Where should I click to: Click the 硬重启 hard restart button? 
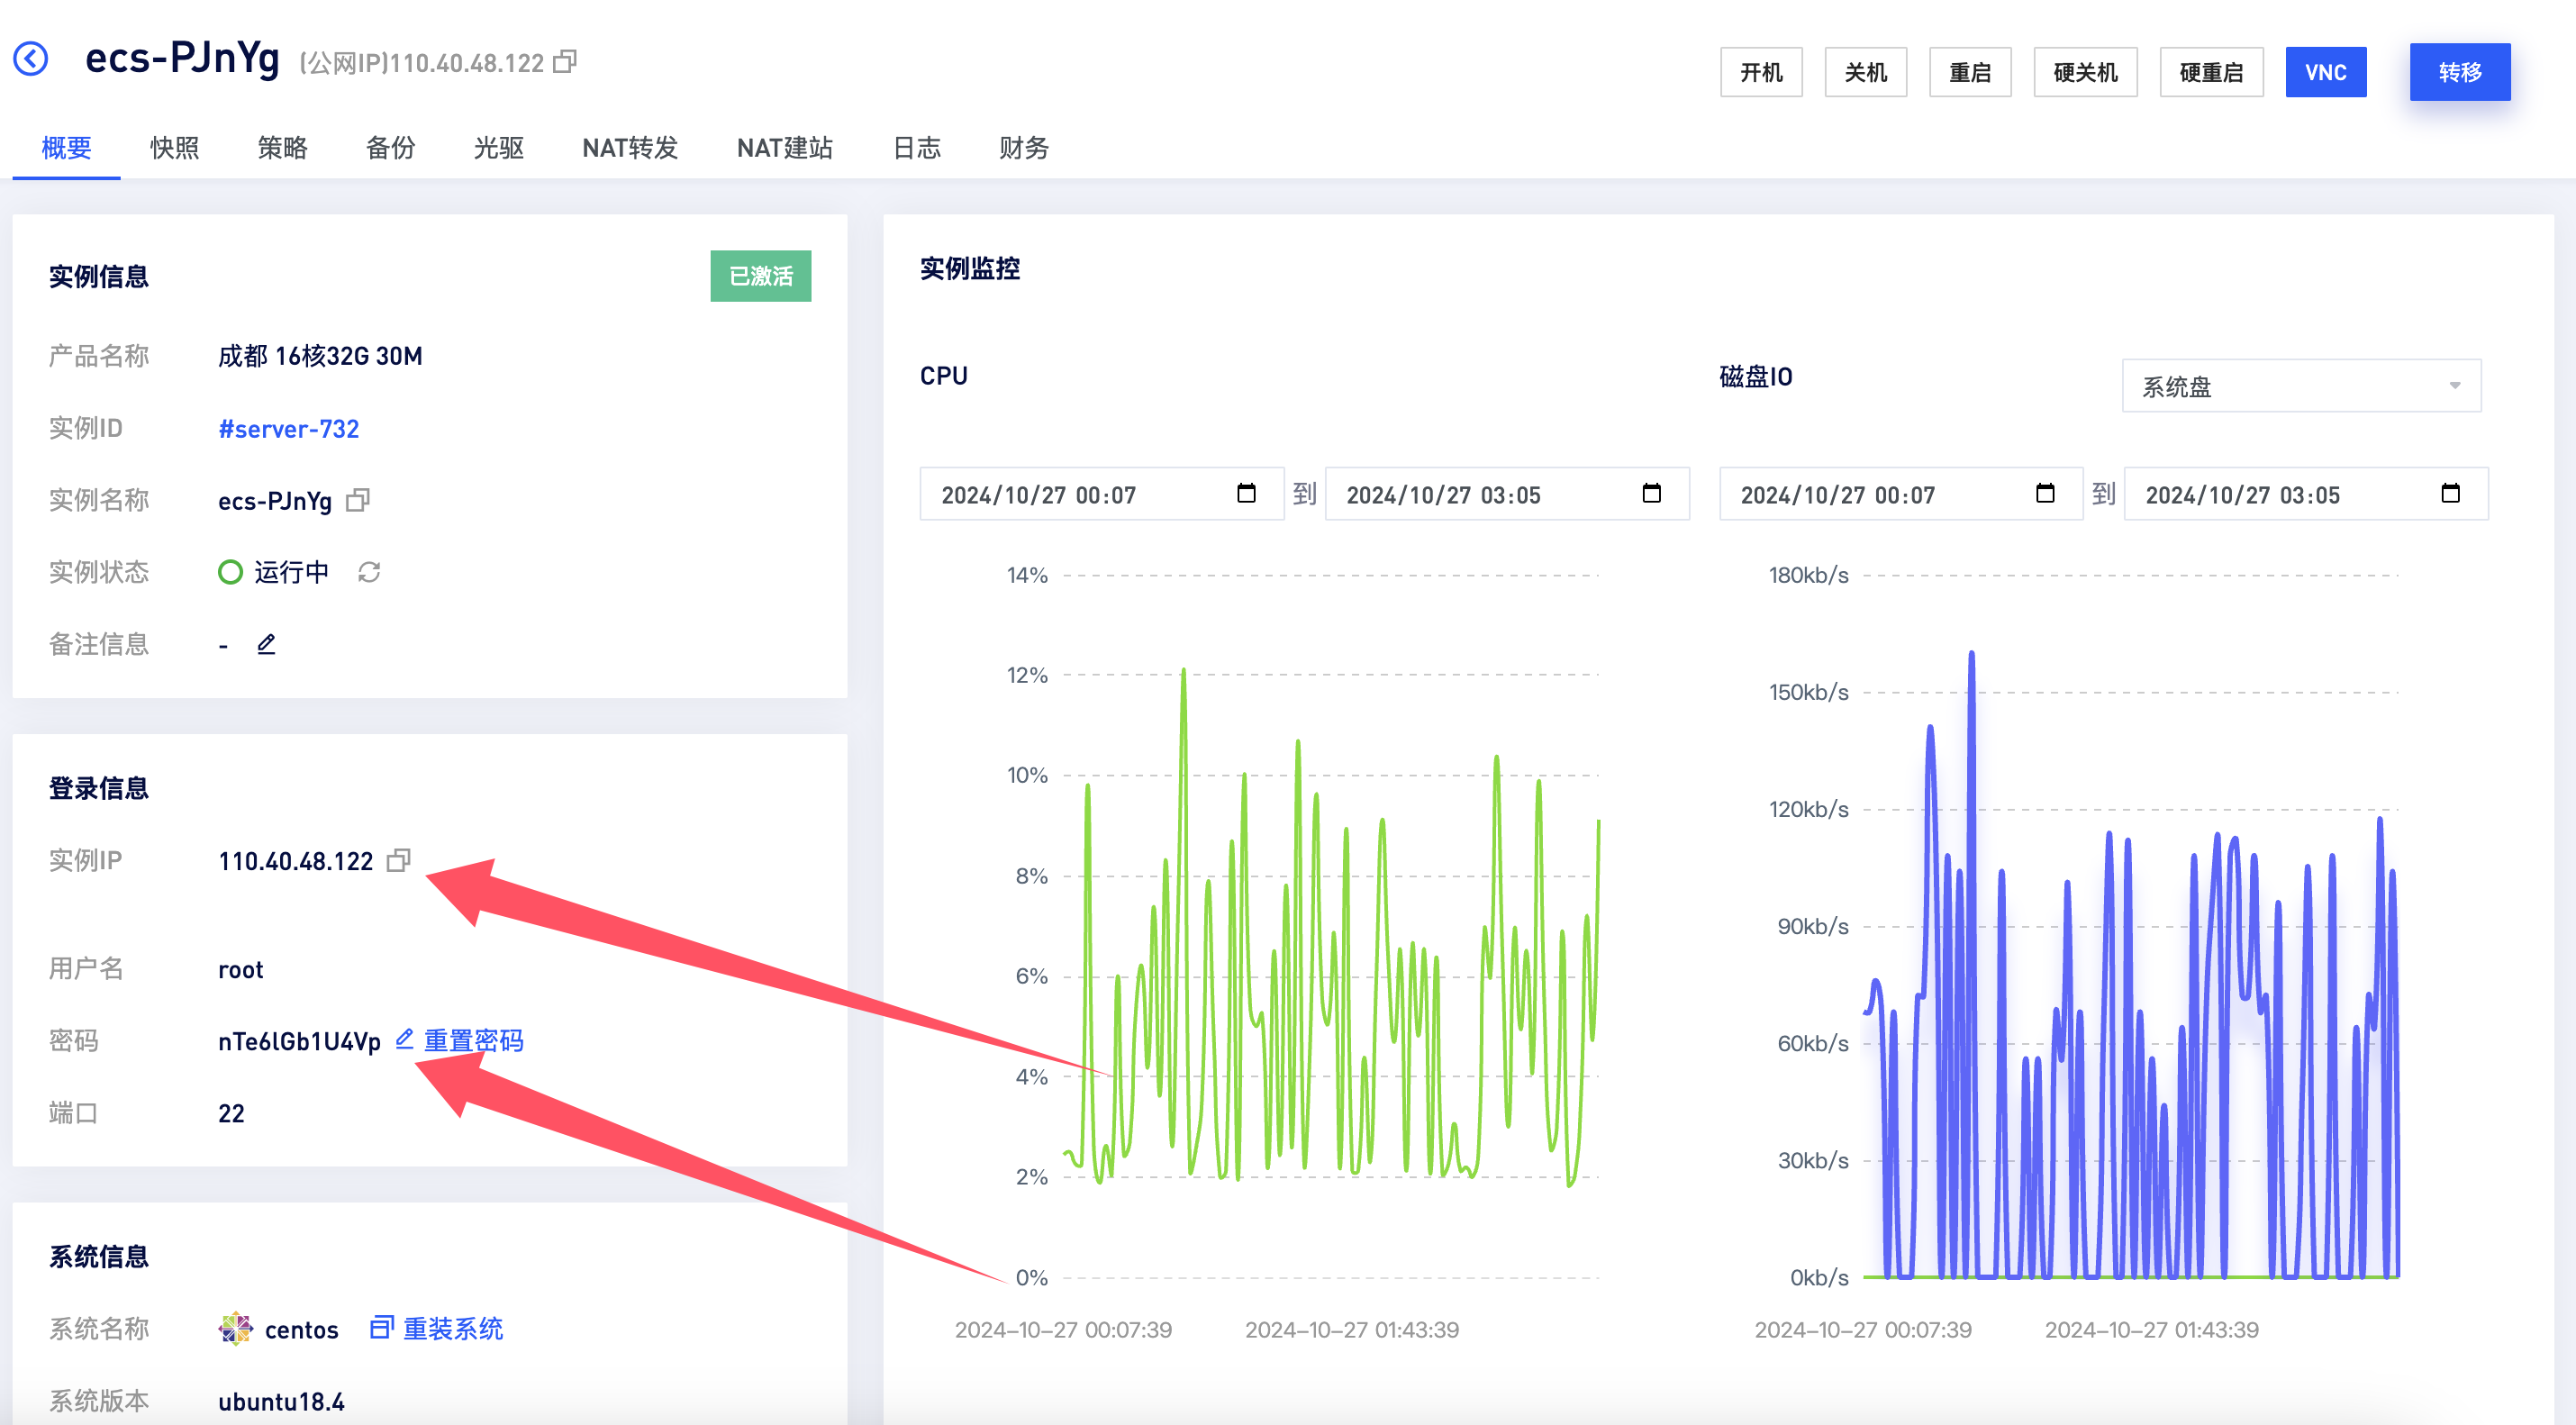(x=2211, y=72)
